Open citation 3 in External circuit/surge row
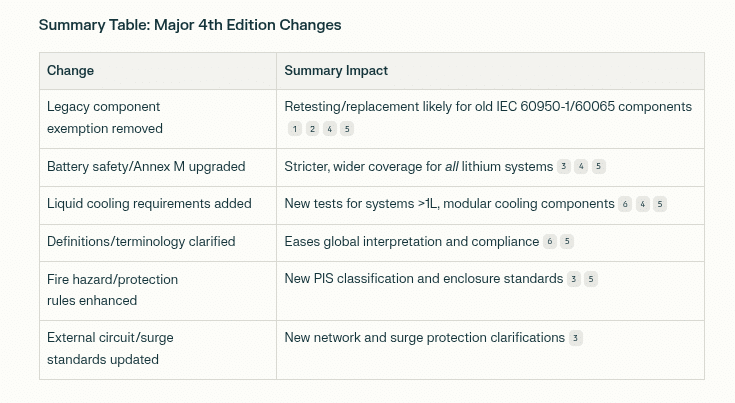 pyautogui.click(x=576, y=338)
